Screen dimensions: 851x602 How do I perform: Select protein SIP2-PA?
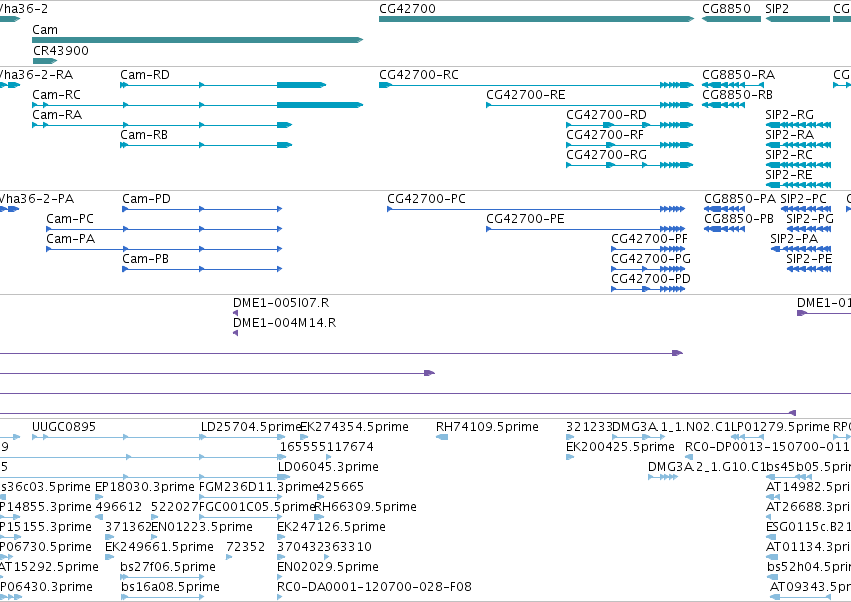[801, 249]
